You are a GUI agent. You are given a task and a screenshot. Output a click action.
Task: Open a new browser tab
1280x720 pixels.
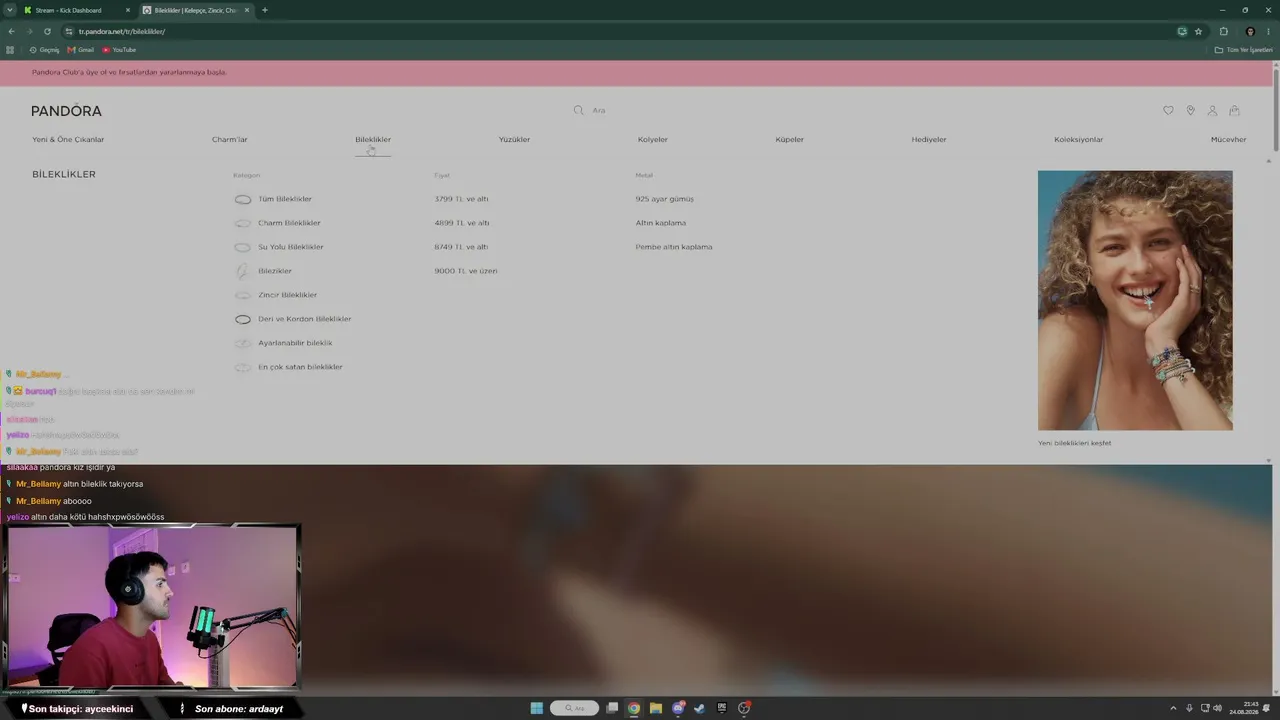pyautogui.click(x=265, y=10)
